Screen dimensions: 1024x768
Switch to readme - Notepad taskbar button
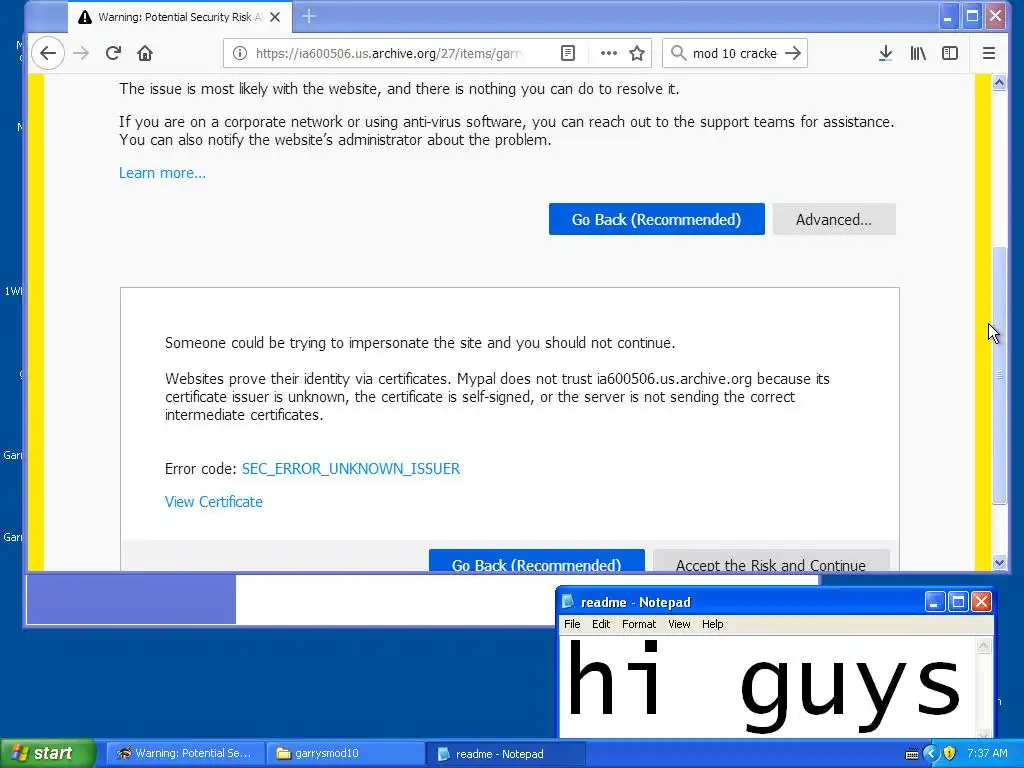[505, 754]
